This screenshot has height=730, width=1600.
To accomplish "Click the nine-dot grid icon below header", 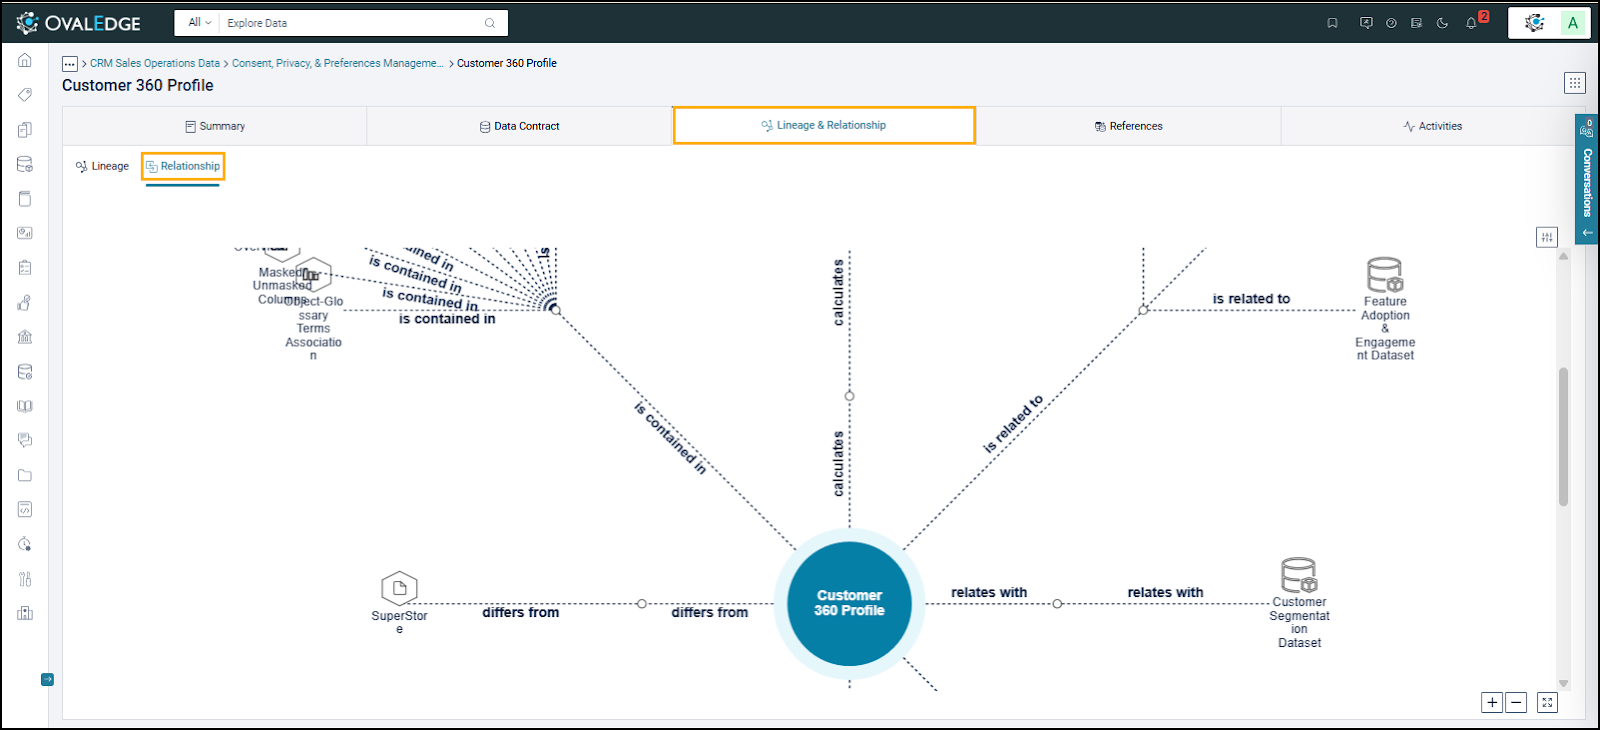I will (x=1574, y=83).
